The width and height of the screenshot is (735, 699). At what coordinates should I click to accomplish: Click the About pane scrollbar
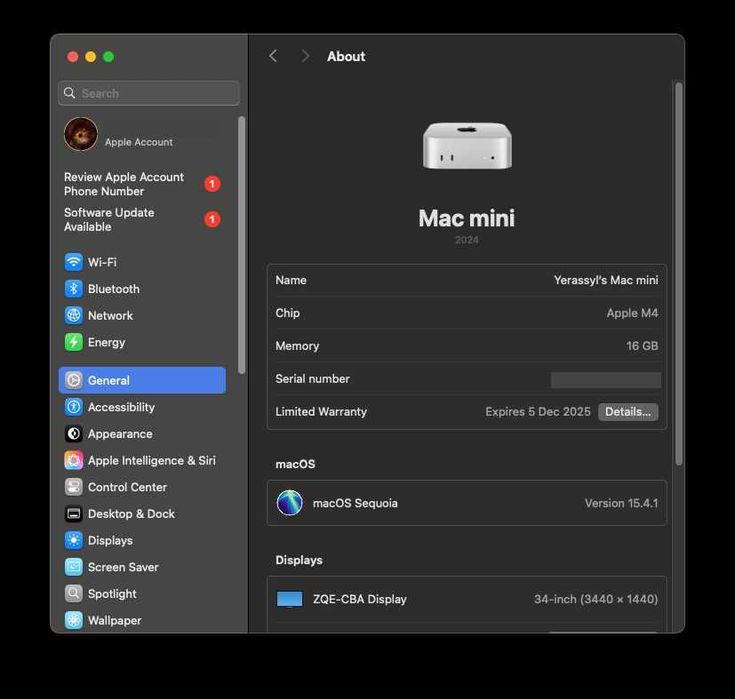(x=678, y=274)
